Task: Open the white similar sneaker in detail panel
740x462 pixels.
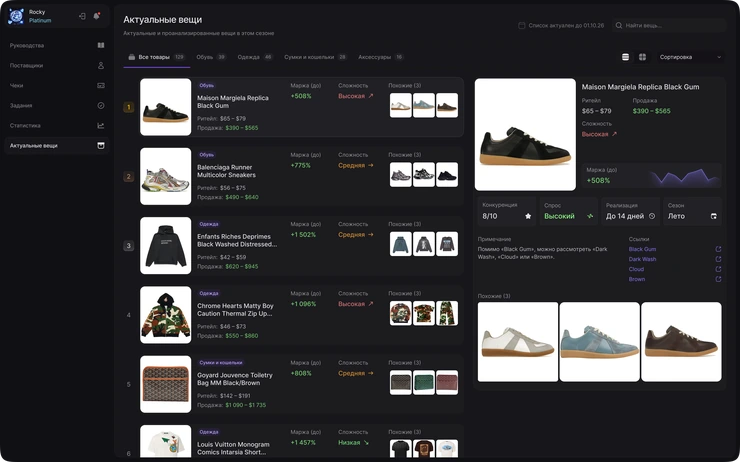Action: 518,342
